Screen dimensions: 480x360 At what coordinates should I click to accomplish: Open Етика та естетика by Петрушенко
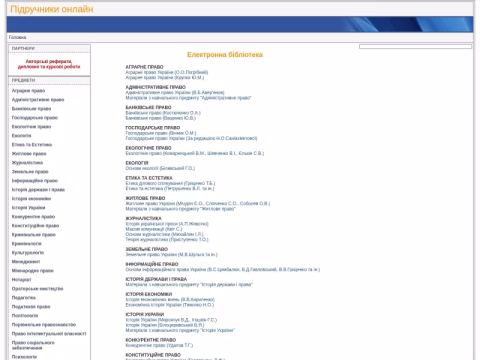click(x=170, y=189)
